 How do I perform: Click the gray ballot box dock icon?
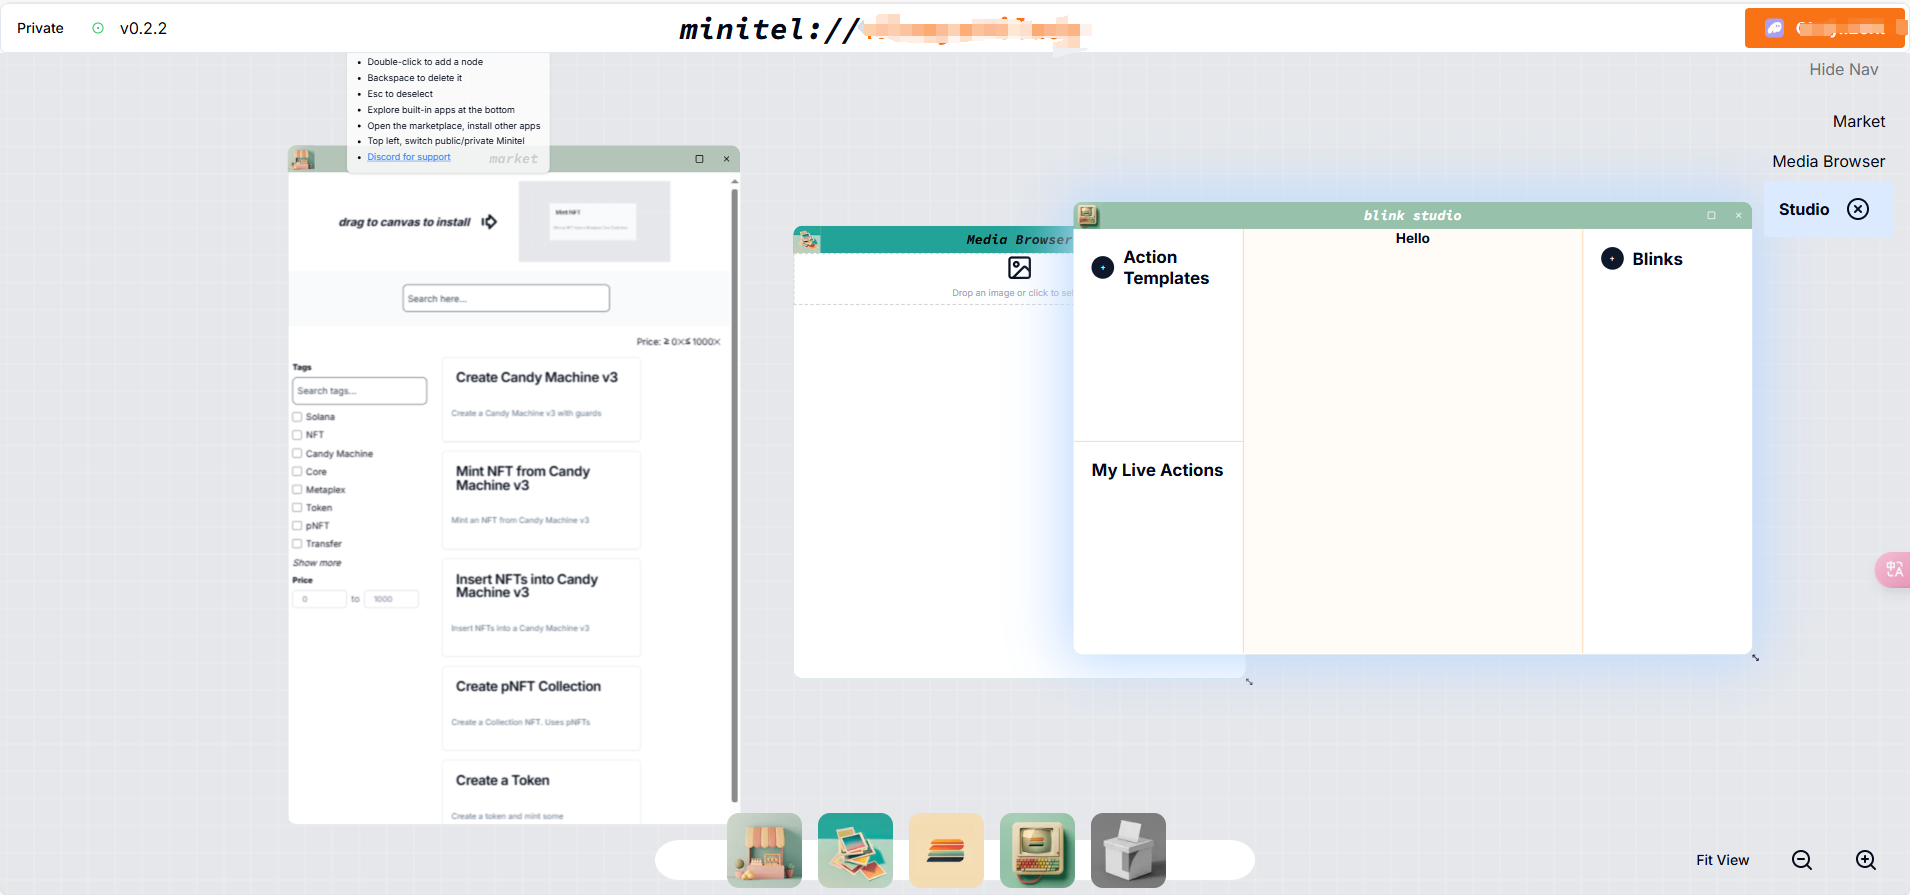[x=1128, y=850]
